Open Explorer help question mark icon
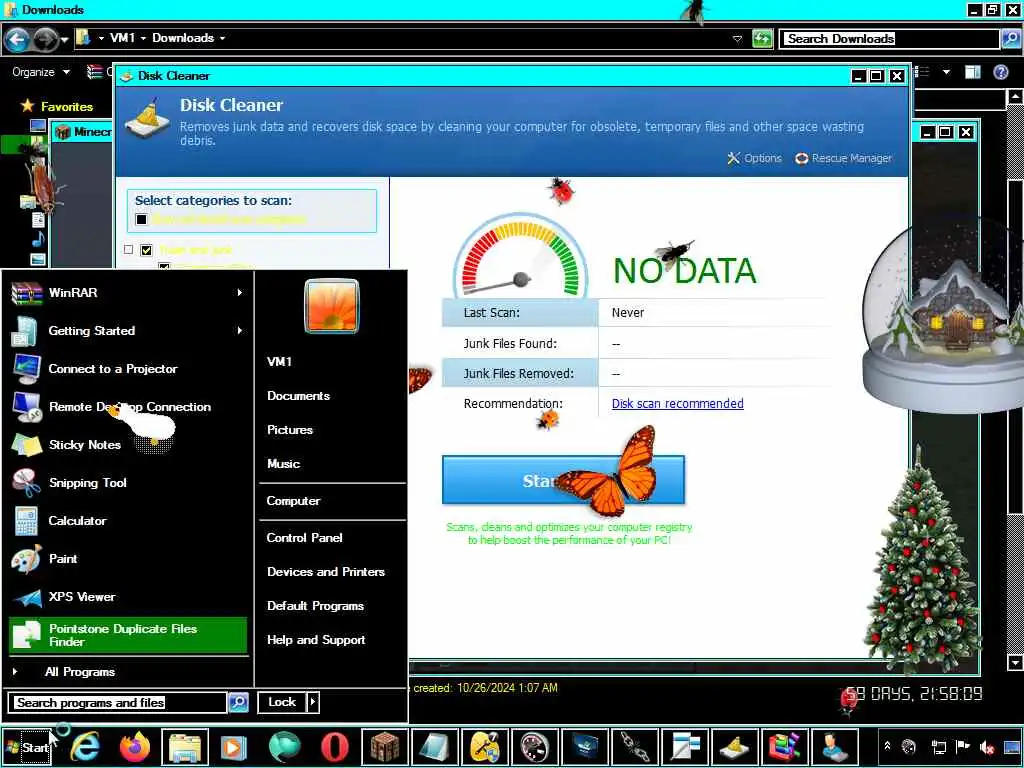This screenshot has height=768, width=1024. [1000, 72]
